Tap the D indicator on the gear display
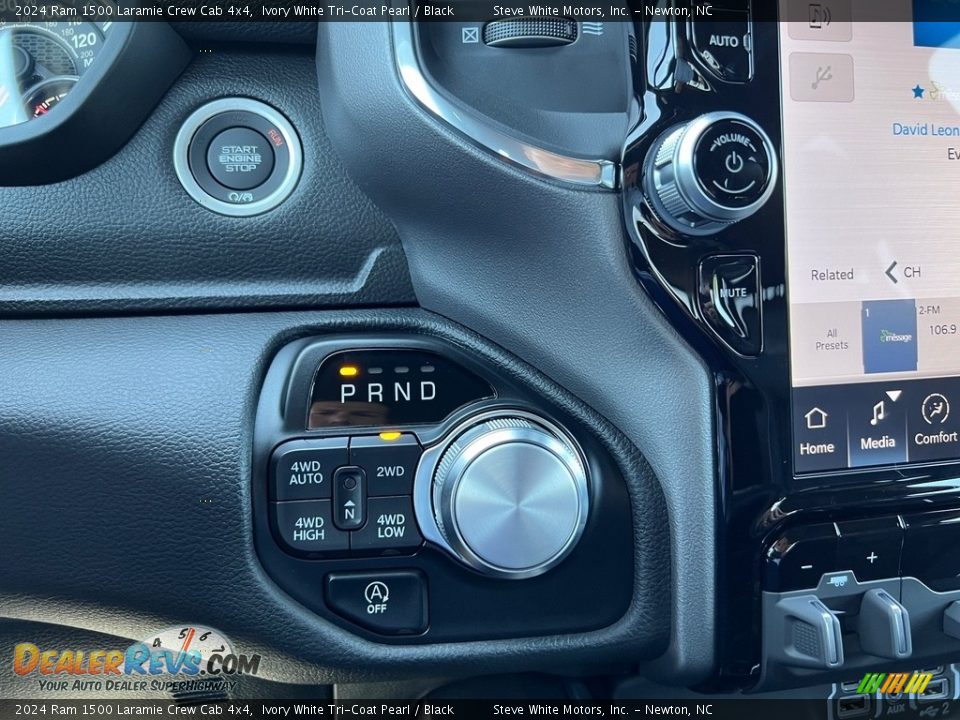 click(428, 391)
